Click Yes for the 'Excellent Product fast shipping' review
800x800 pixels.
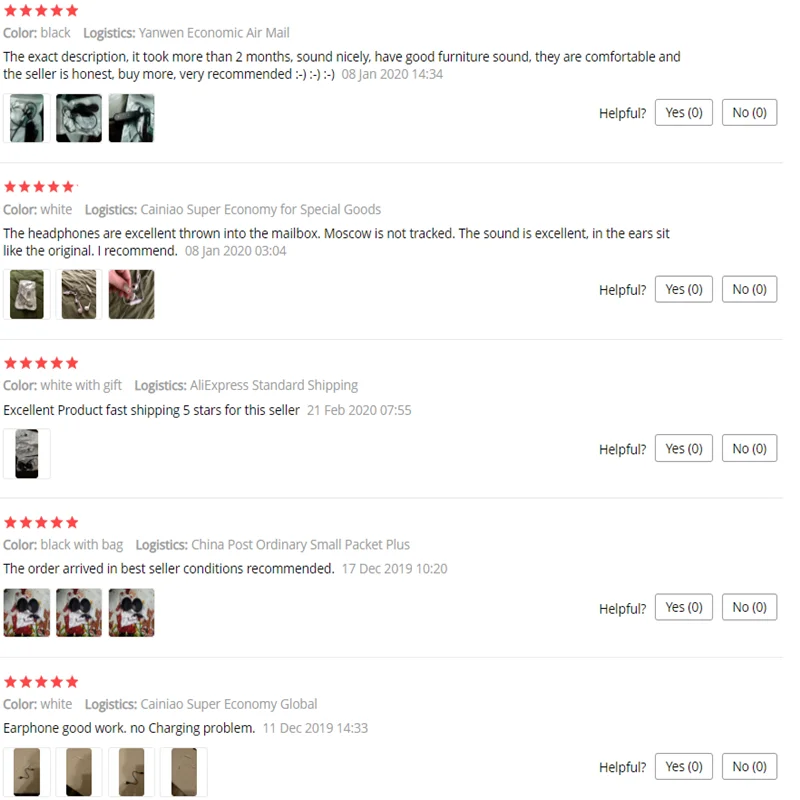[x=683, y=448]
